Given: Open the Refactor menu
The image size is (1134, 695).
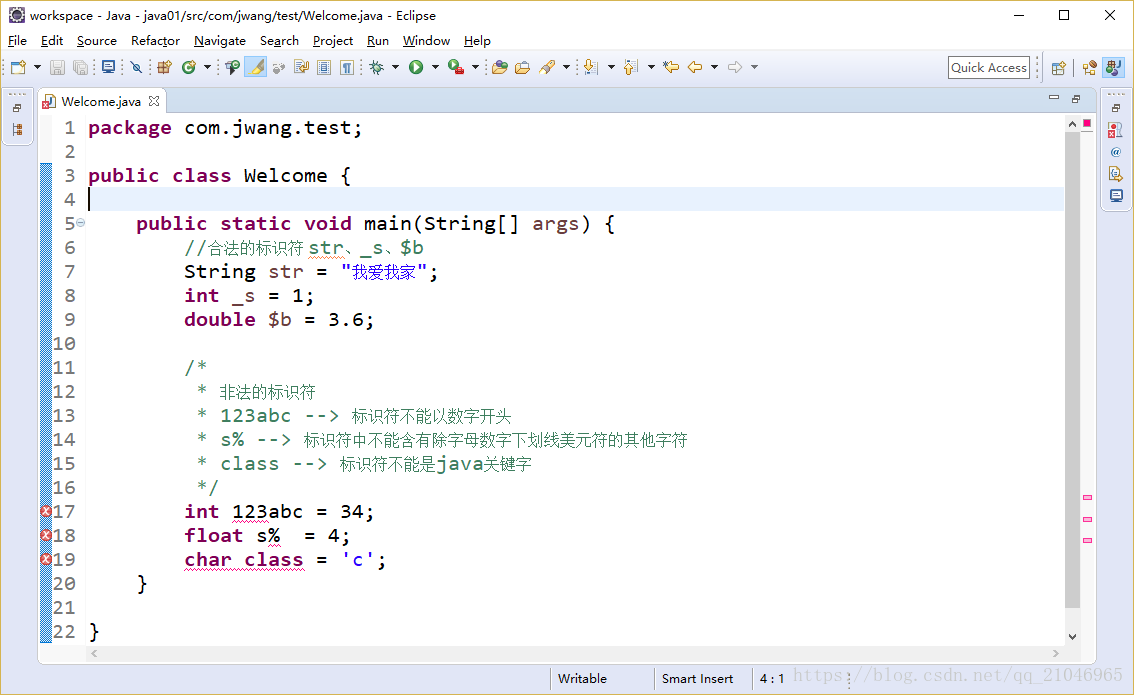Looking at the screenshot, I should tap(155, 40).
